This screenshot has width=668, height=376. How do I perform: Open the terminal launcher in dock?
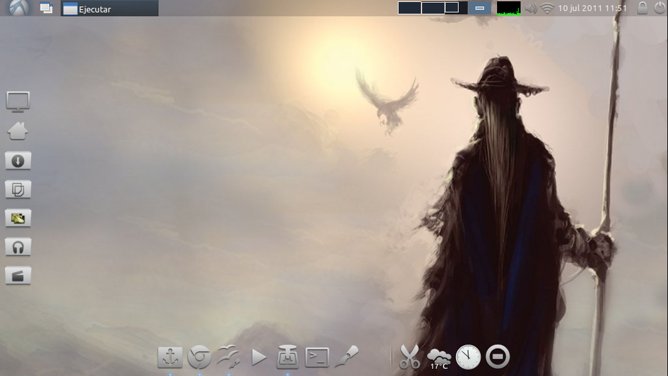point(317,357)
